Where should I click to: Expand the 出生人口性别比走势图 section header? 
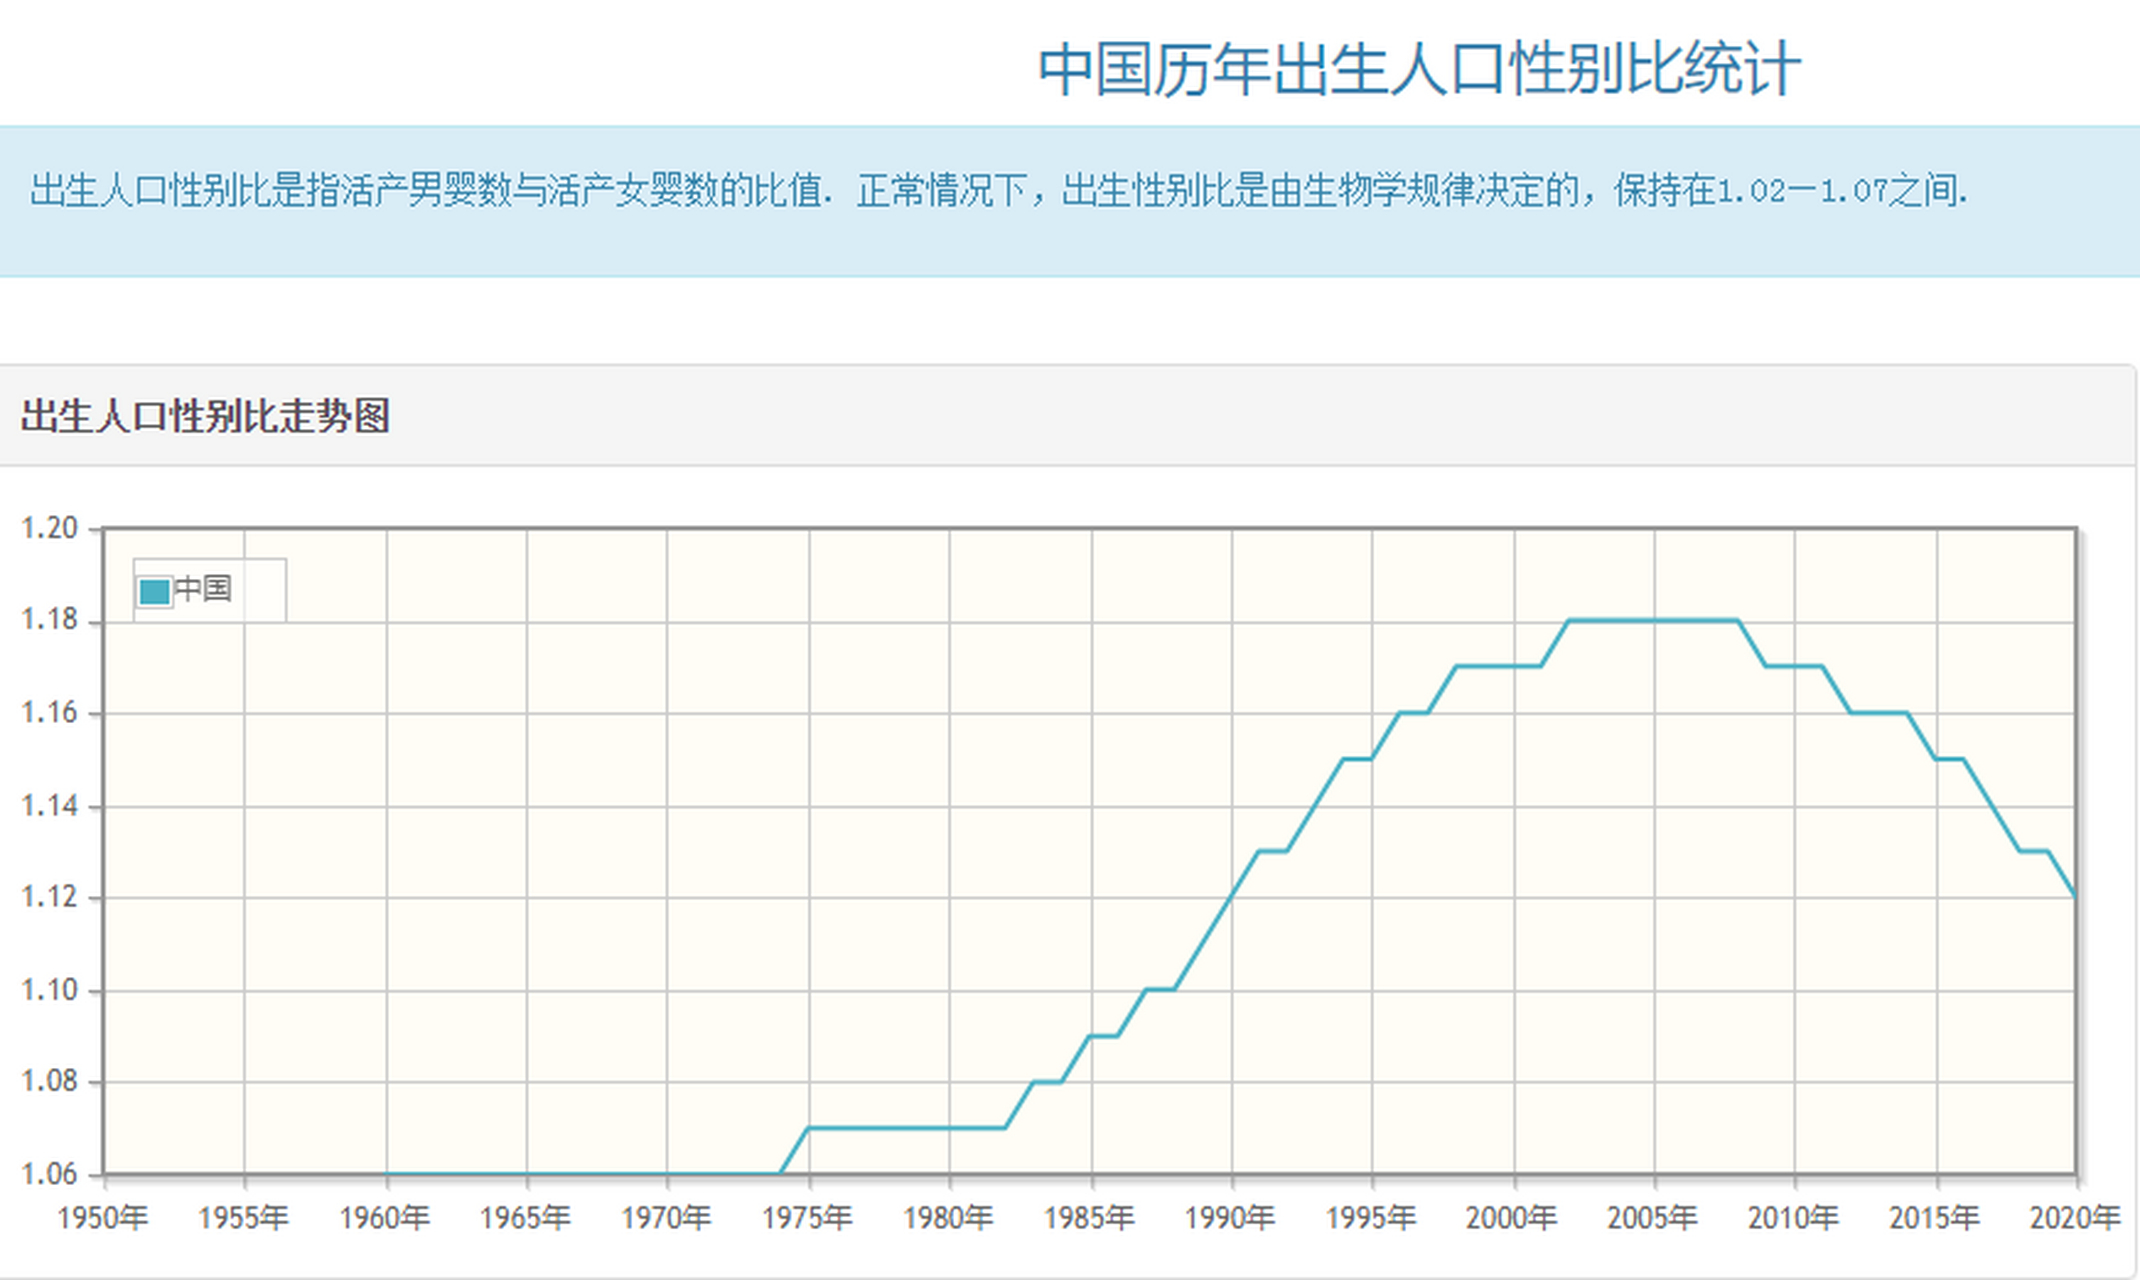tap(205, 415)
